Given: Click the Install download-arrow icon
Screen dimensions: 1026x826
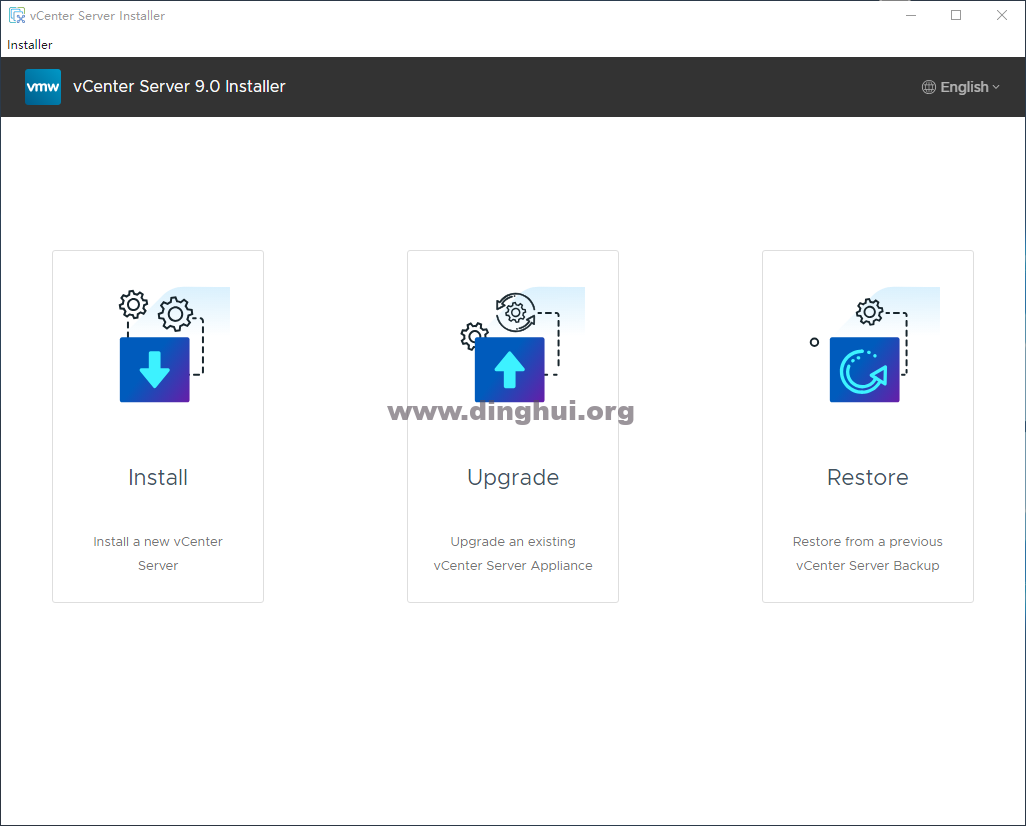Looking at the screenshot, I should [x=154, y=369].
